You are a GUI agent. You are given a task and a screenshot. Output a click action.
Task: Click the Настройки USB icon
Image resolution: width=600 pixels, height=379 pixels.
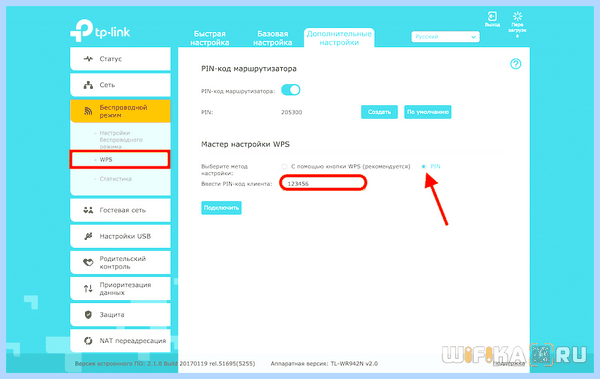[x=88, y=236]
